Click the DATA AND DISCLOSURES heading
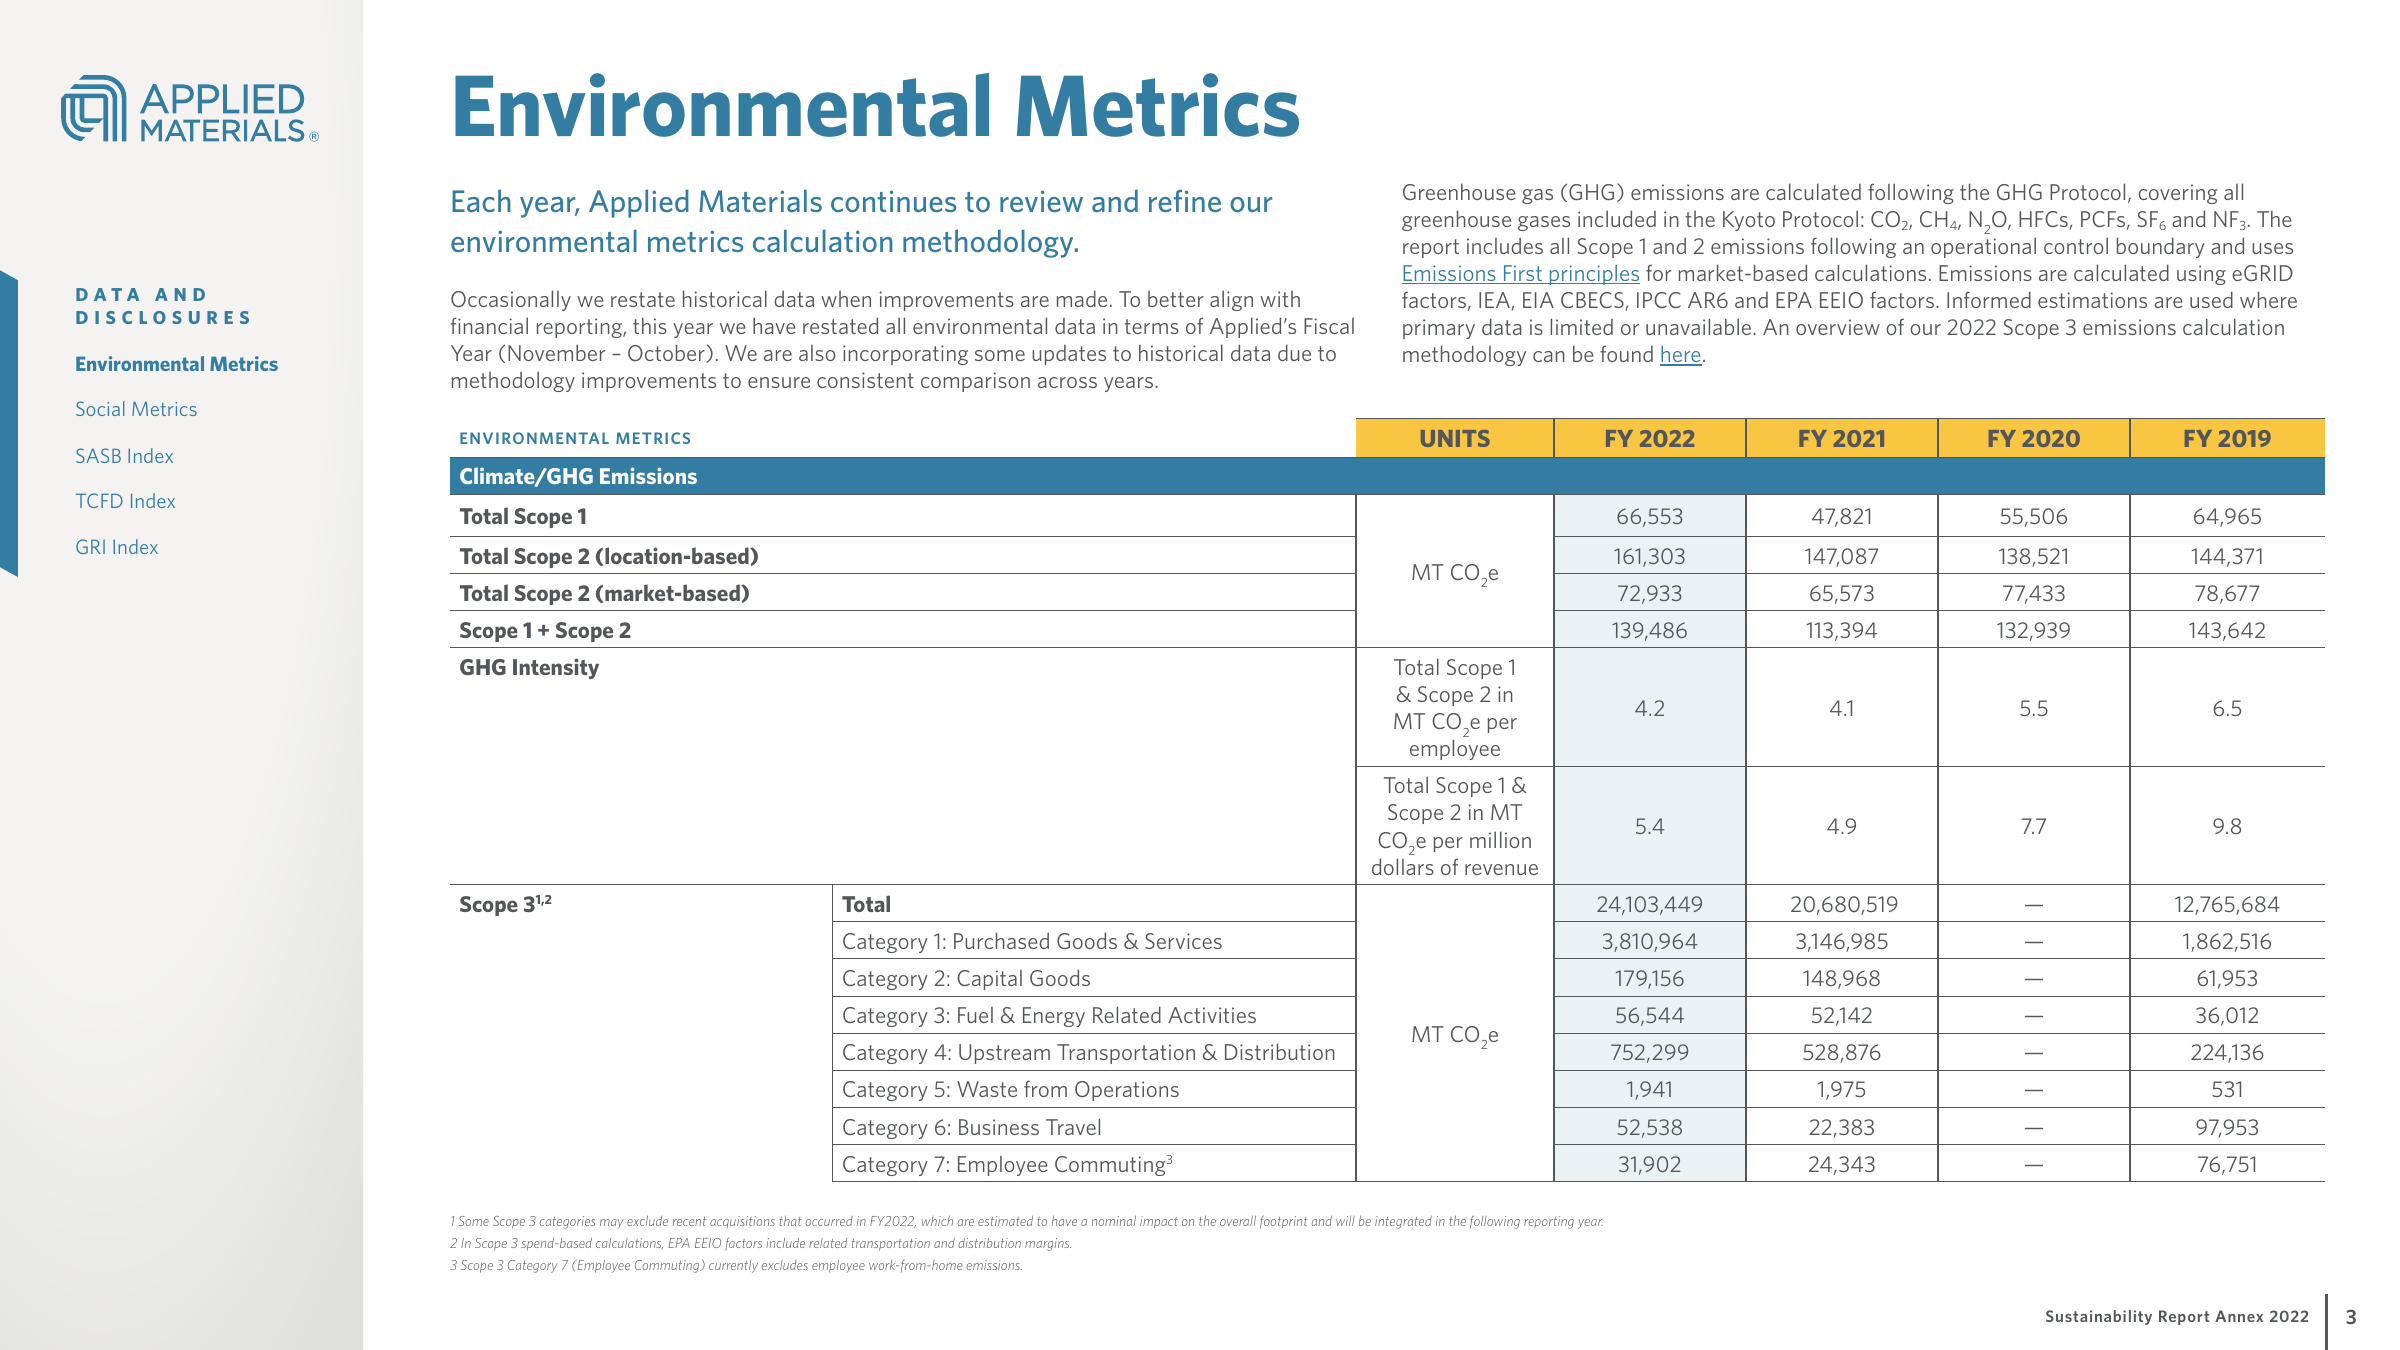This screenshot has height=1350, width=2400. [x=164, y=306]
